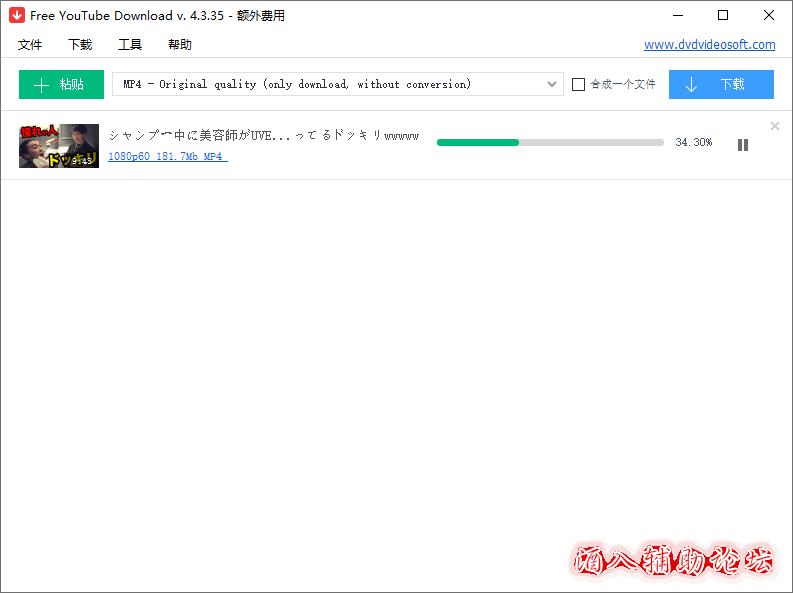The height and width of the screenshot is (593, 793).
Task: Visit the www.dvdvideosoft.com link
Action: (x=709, y=44)
